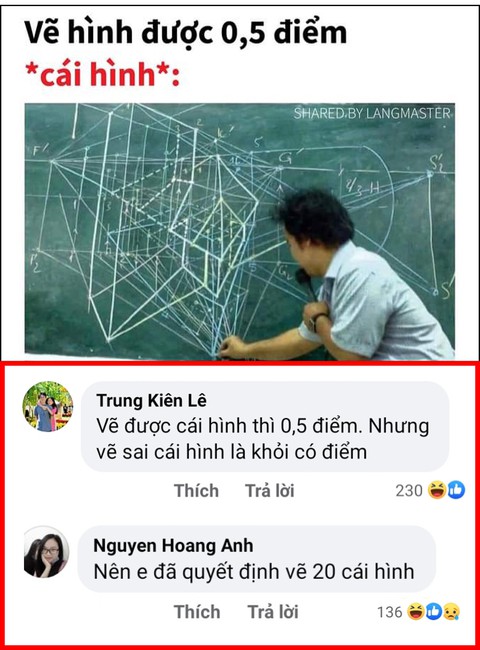Screen dimensions: 480x650
Task: Reply to Trung Kiên Lê via Trả lời
Action: (269, 491)
